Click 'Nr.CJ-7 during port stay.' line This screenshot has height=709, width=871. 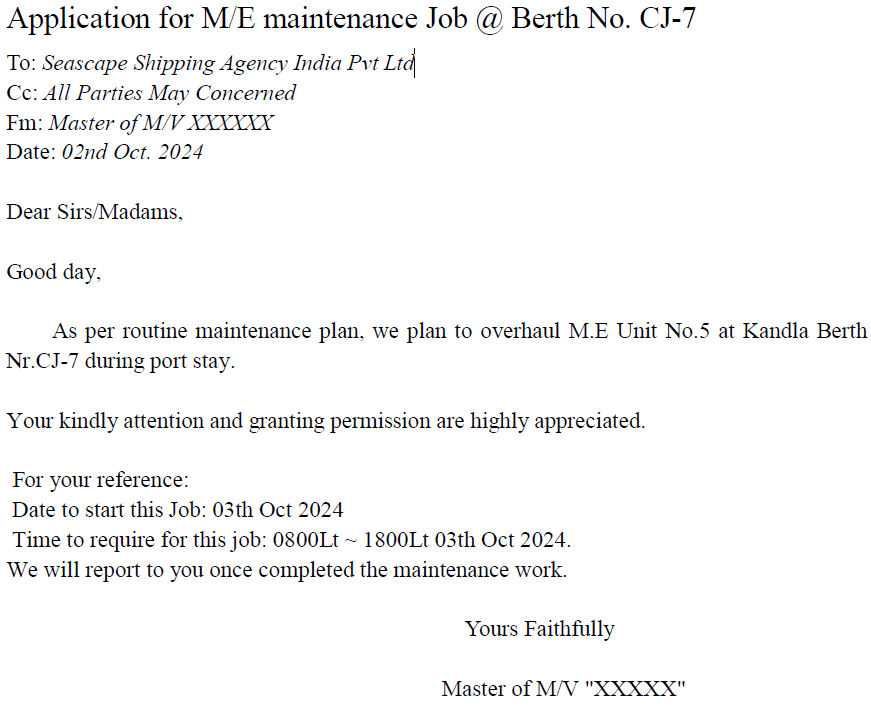click(121, 361)
